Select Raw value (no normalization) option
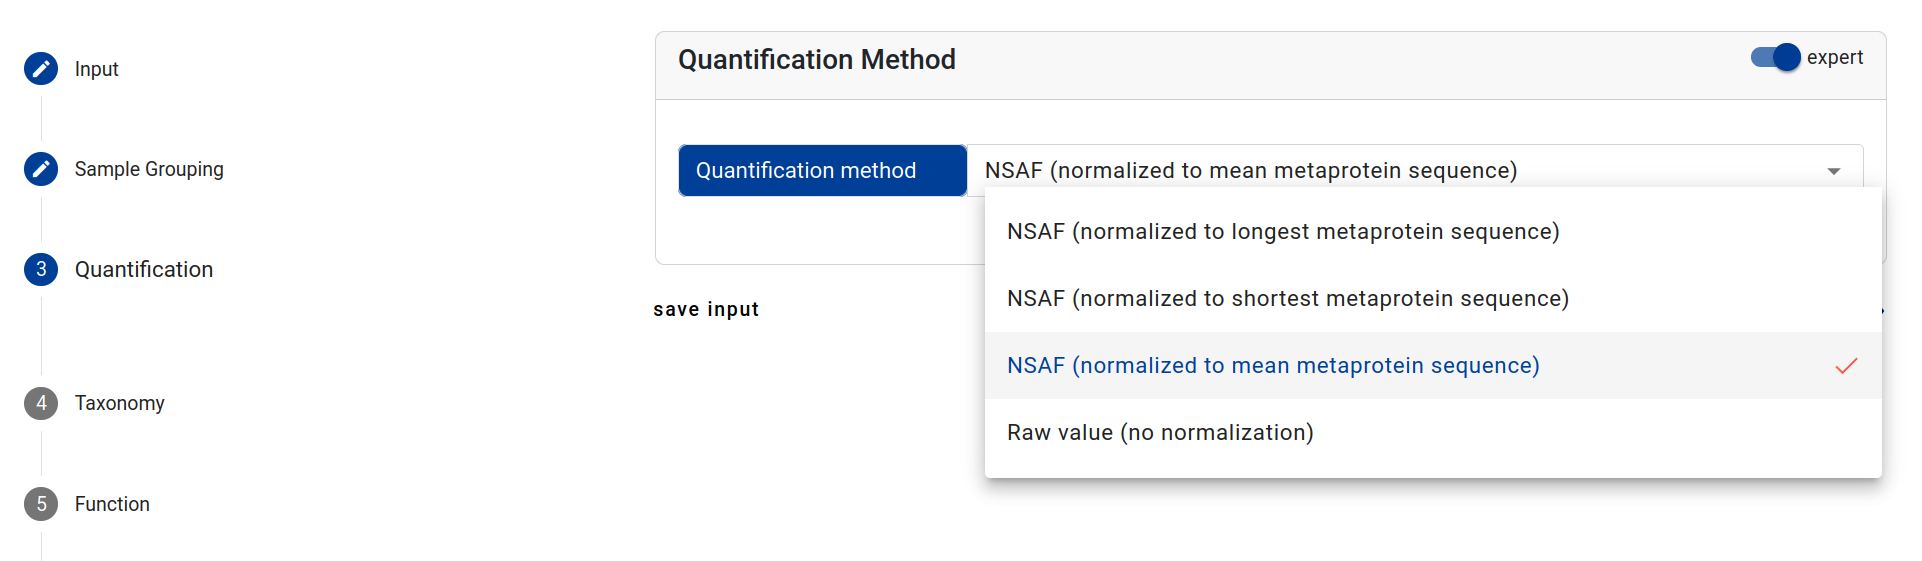The image size is (1922, 561). 1160,433
